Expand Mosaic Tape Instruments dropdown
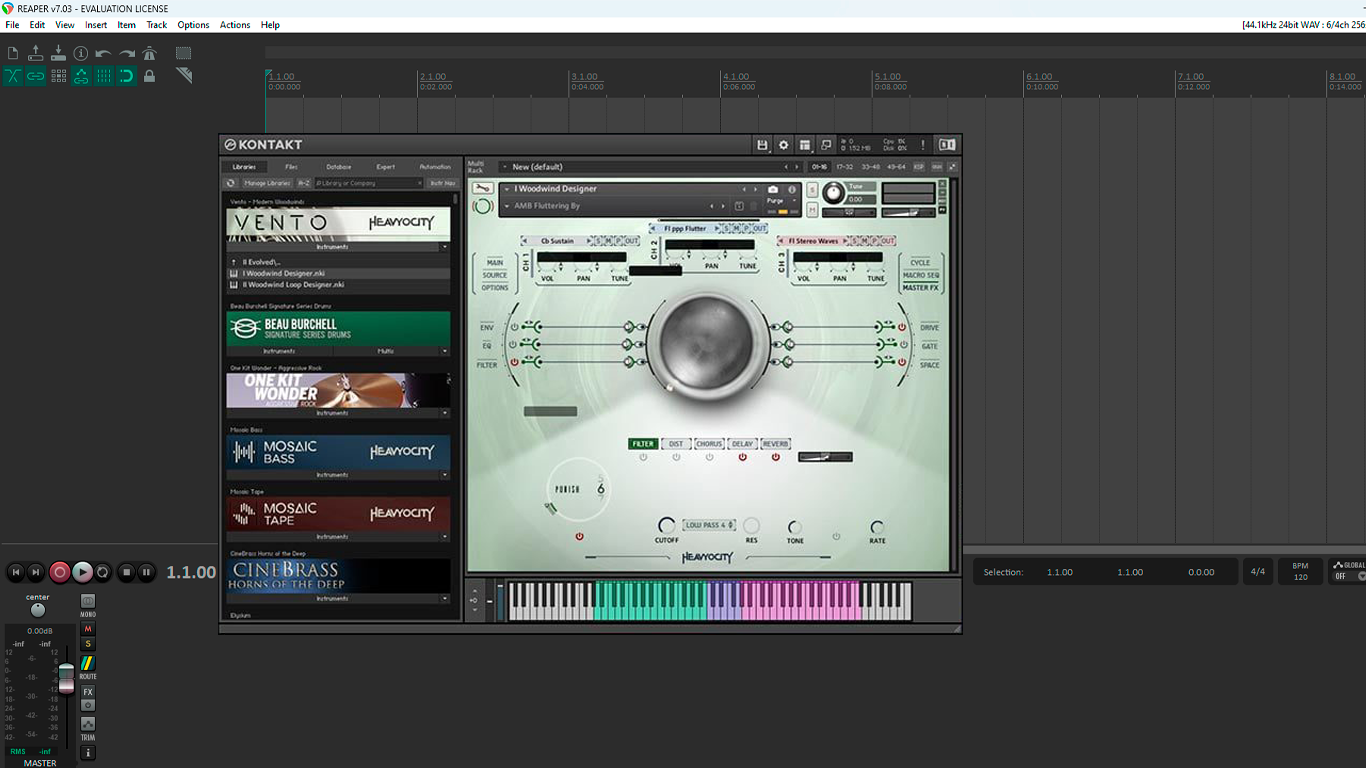 (x=444, y=537)
